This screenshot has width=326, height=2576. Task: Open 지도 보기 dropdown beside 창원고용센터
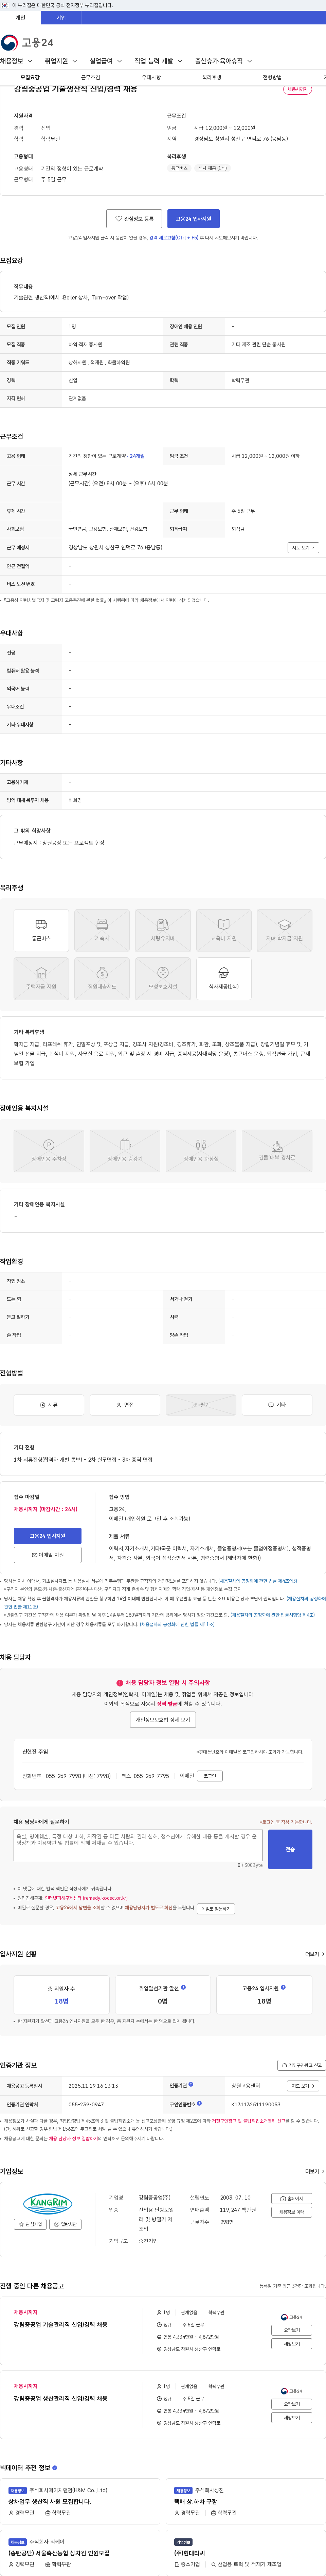click(303, 2086)
